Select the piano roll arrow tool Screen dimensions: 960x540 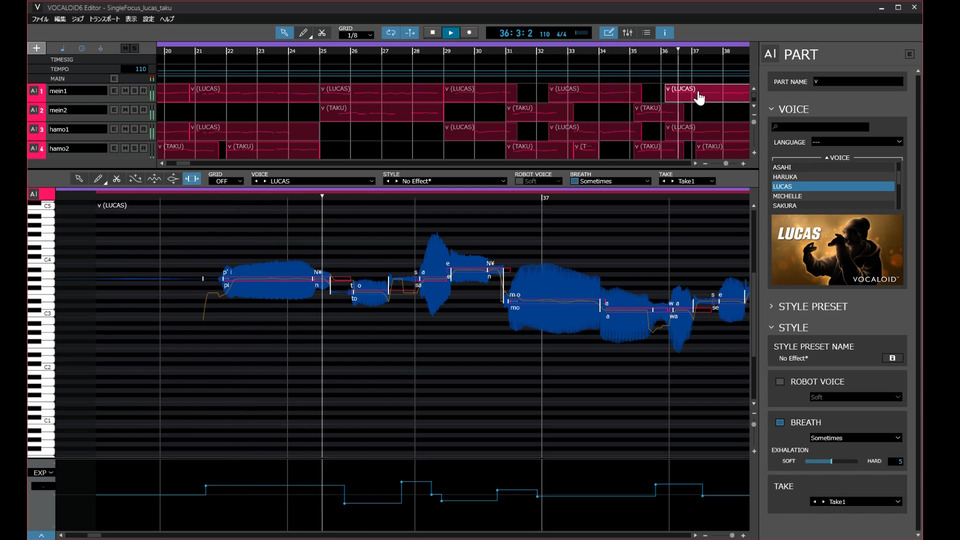tap(79, 179)
